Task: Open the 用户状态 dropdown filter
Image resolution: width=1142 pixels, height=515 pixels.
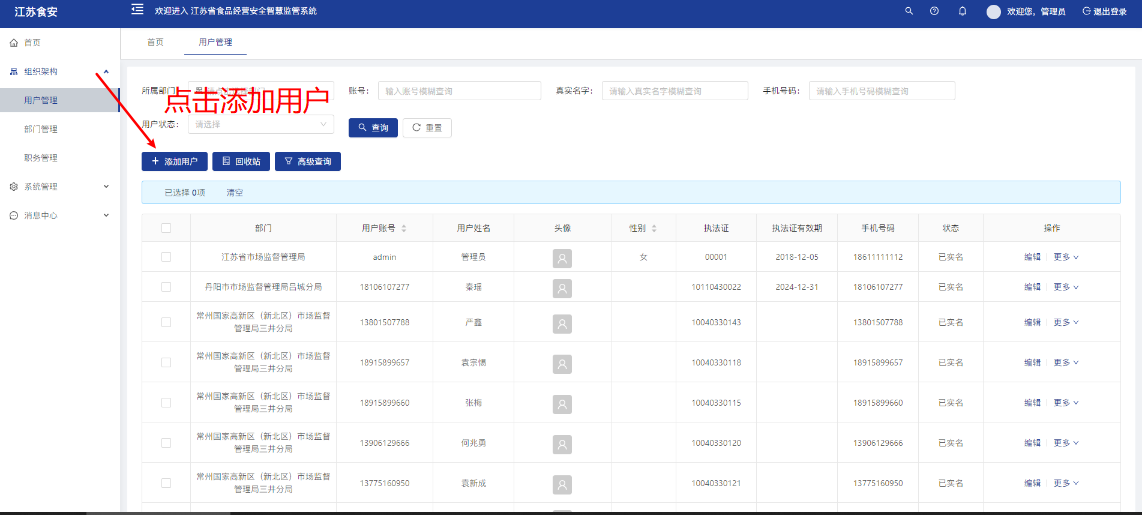Action: (x=261, y=125)
